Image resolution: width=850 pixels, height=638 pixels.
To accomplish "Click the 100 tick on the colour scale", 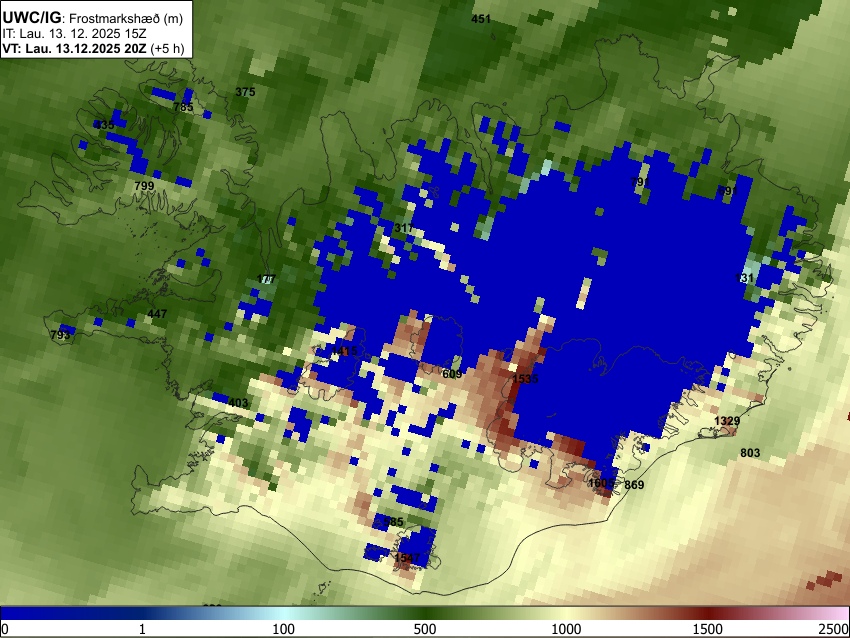I will (x=284, y=629).
